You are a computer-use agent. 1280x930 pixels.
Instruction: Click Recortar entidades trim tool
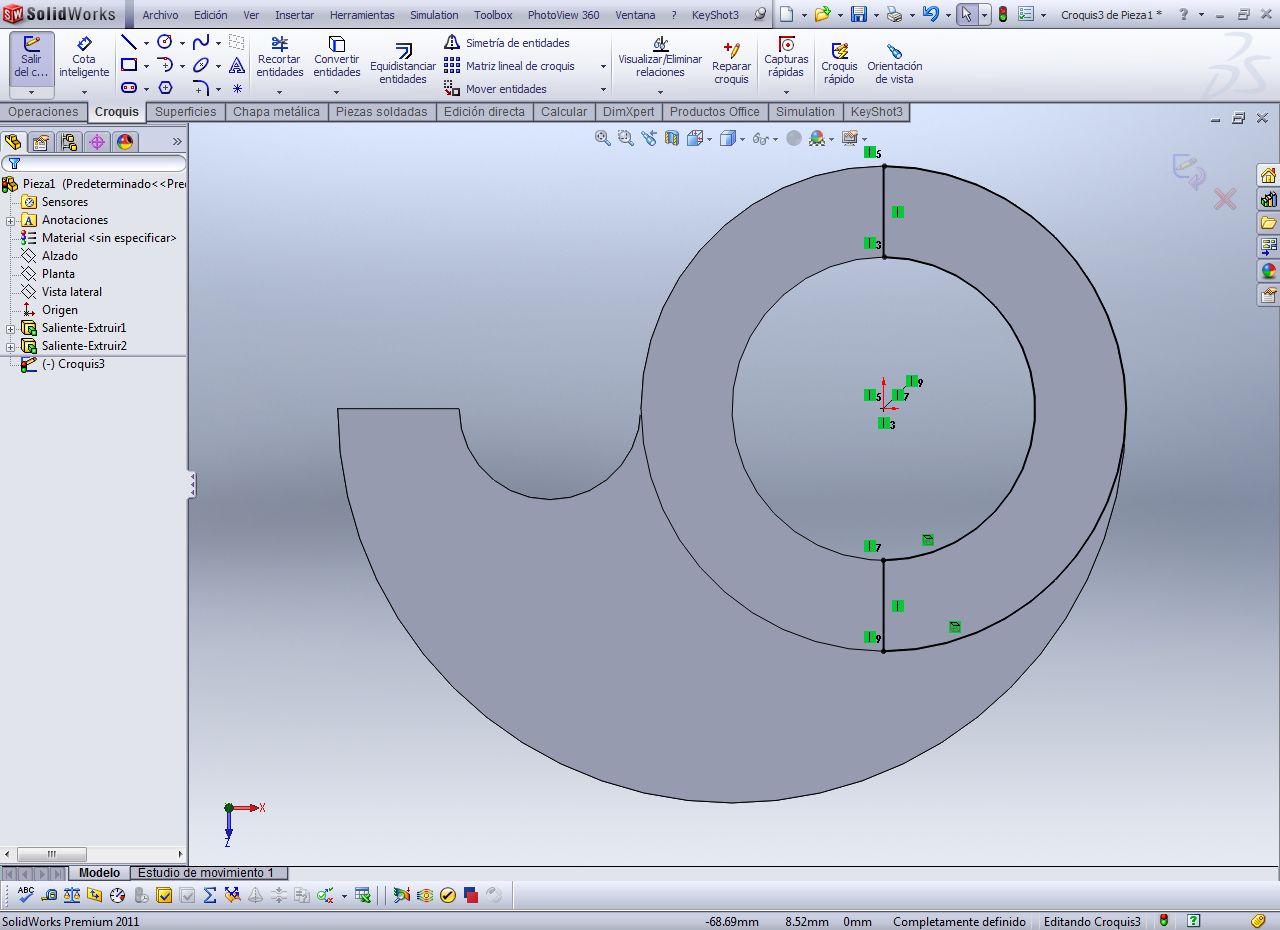[280, 58]
